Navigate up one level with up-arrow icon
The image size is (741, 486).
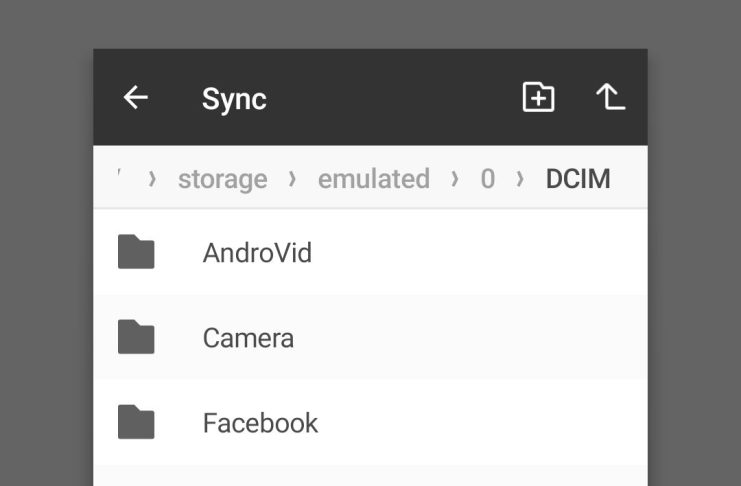[x=610, y=97]
